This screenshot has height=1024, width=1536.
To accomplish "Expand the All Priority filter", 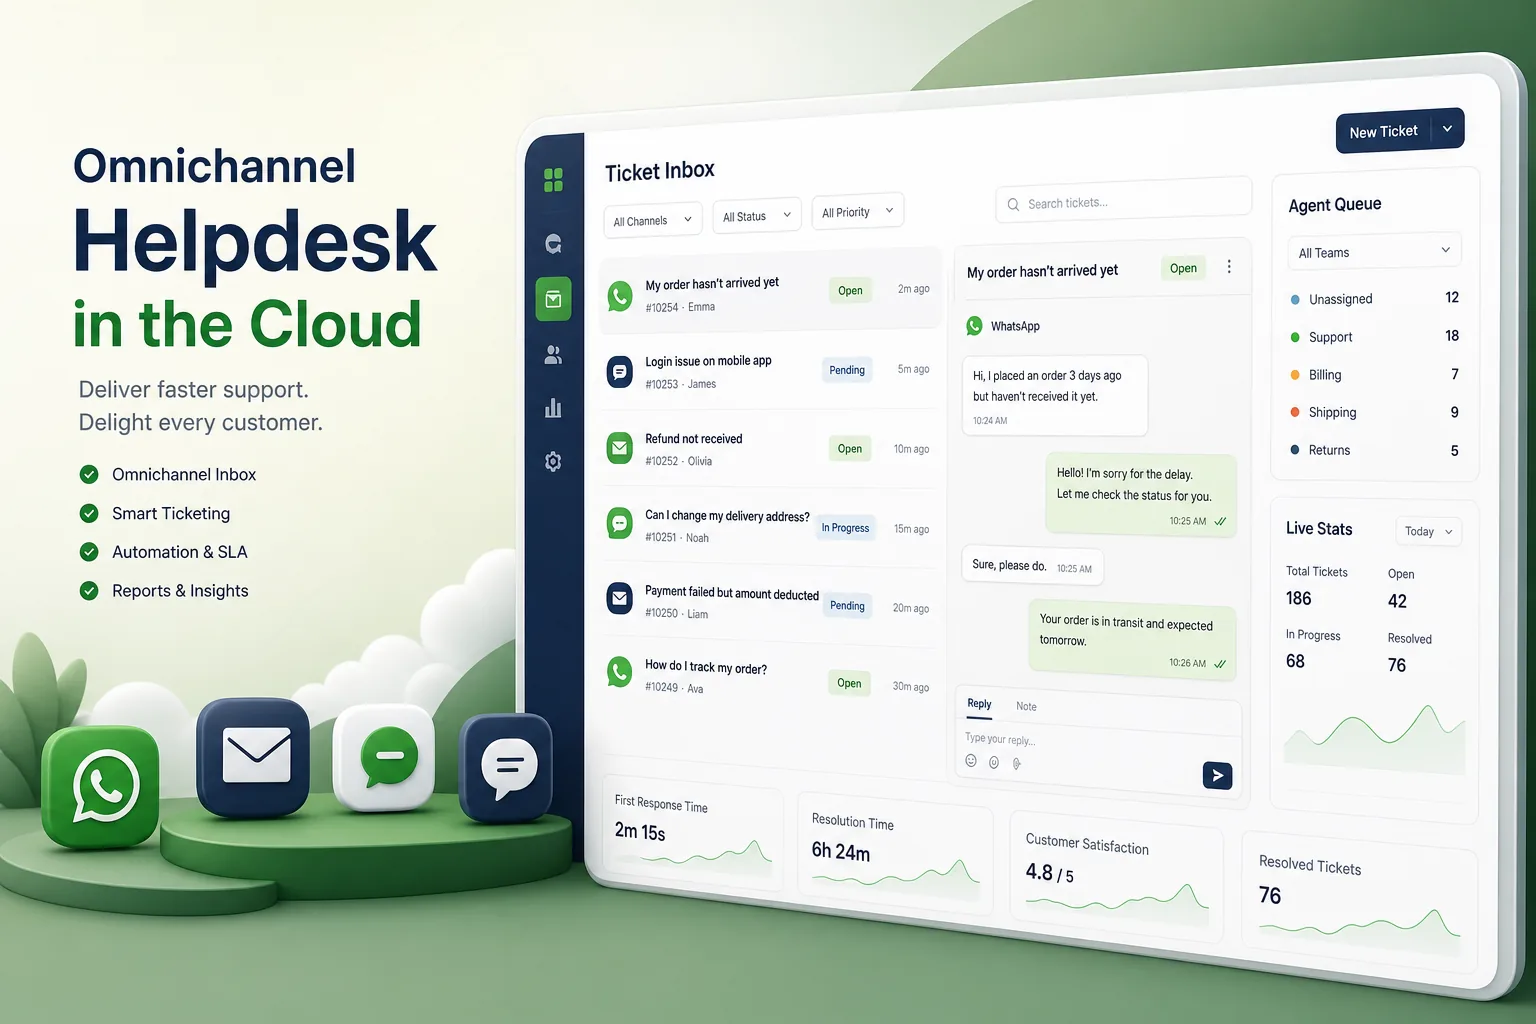I will 858,211.
